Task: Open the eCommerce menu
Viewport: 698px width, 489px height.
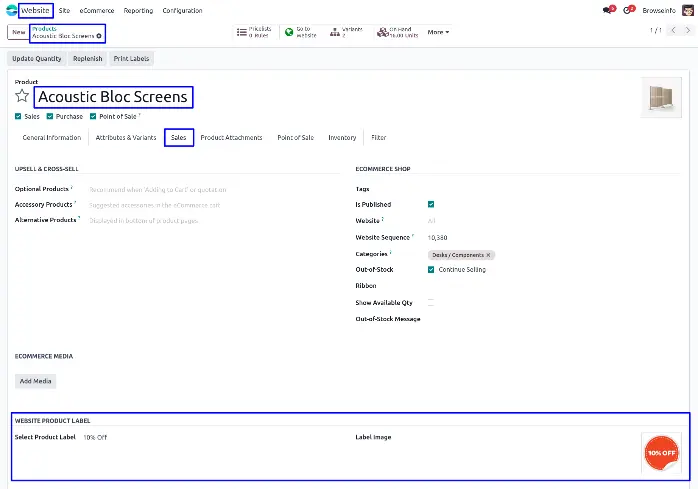Action: pos(97,10)
